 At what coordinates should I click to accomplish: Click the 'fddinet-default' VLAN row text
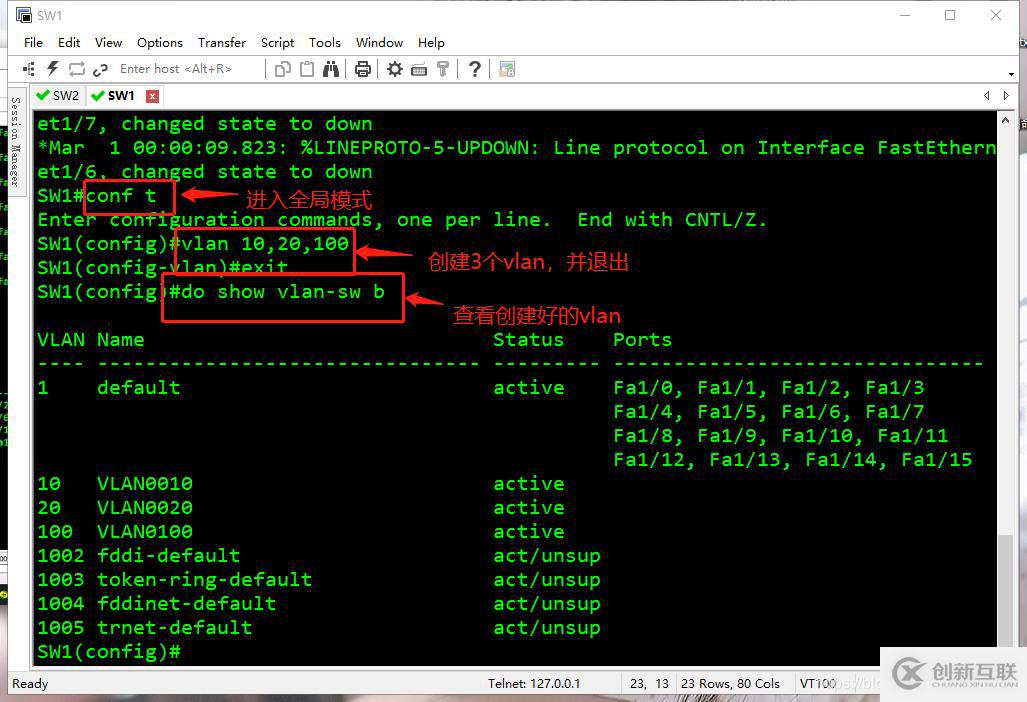[x=187, y=604]
